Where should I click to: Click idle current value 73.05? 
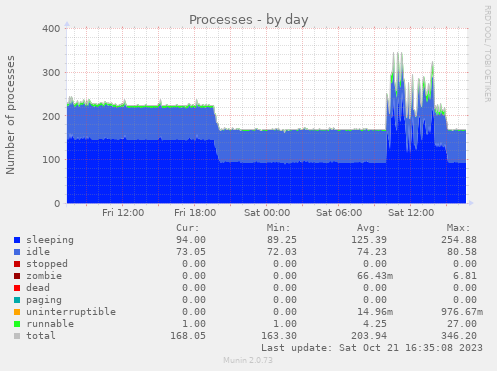(191, 252)
